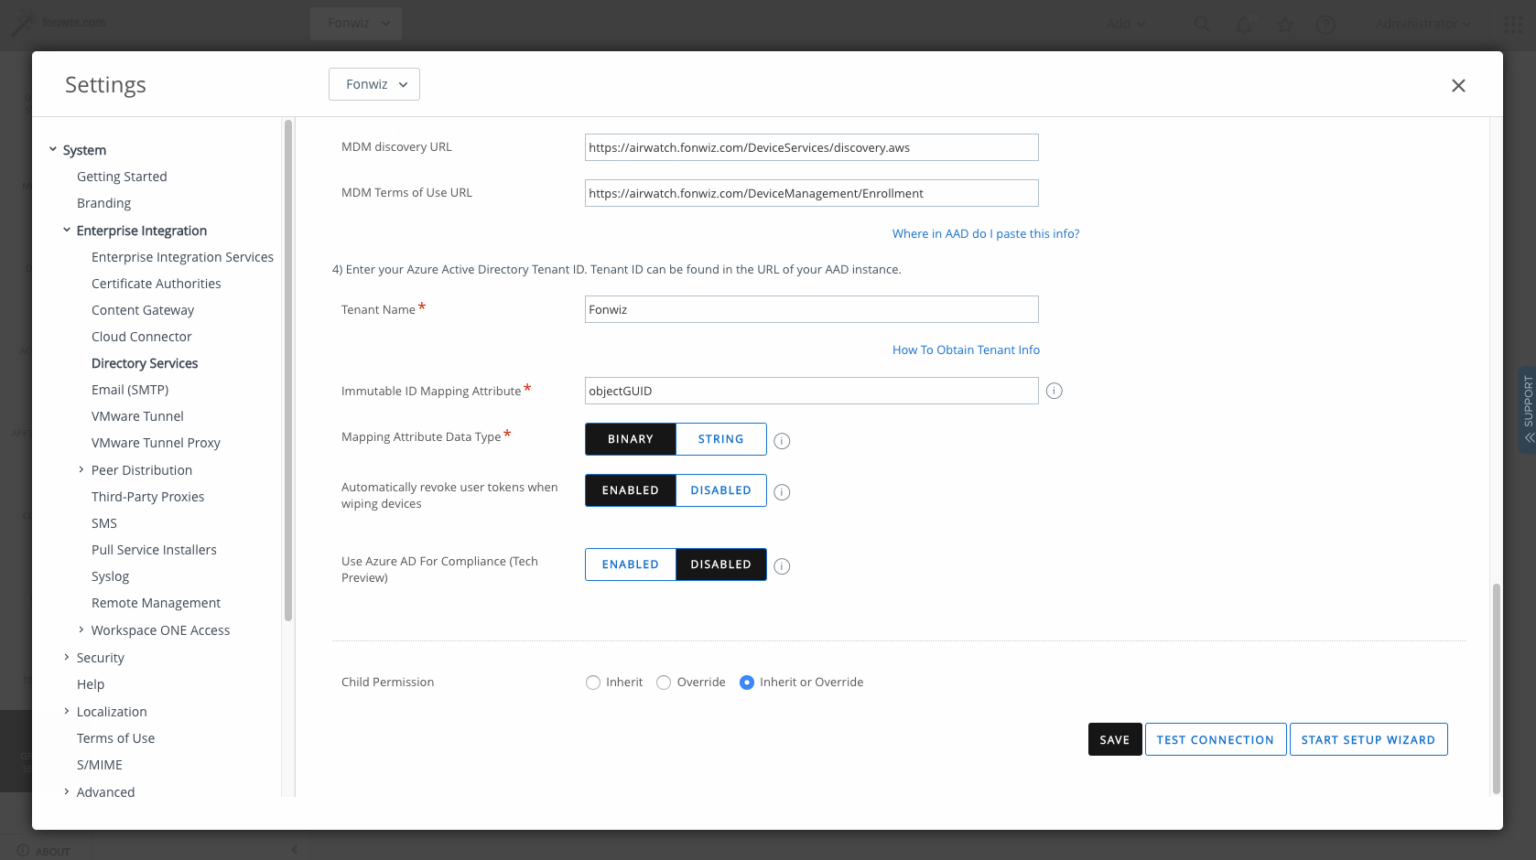Open the Add menu in the top bar
This screenshot has width=1536, height=860.
point(1124,23)
